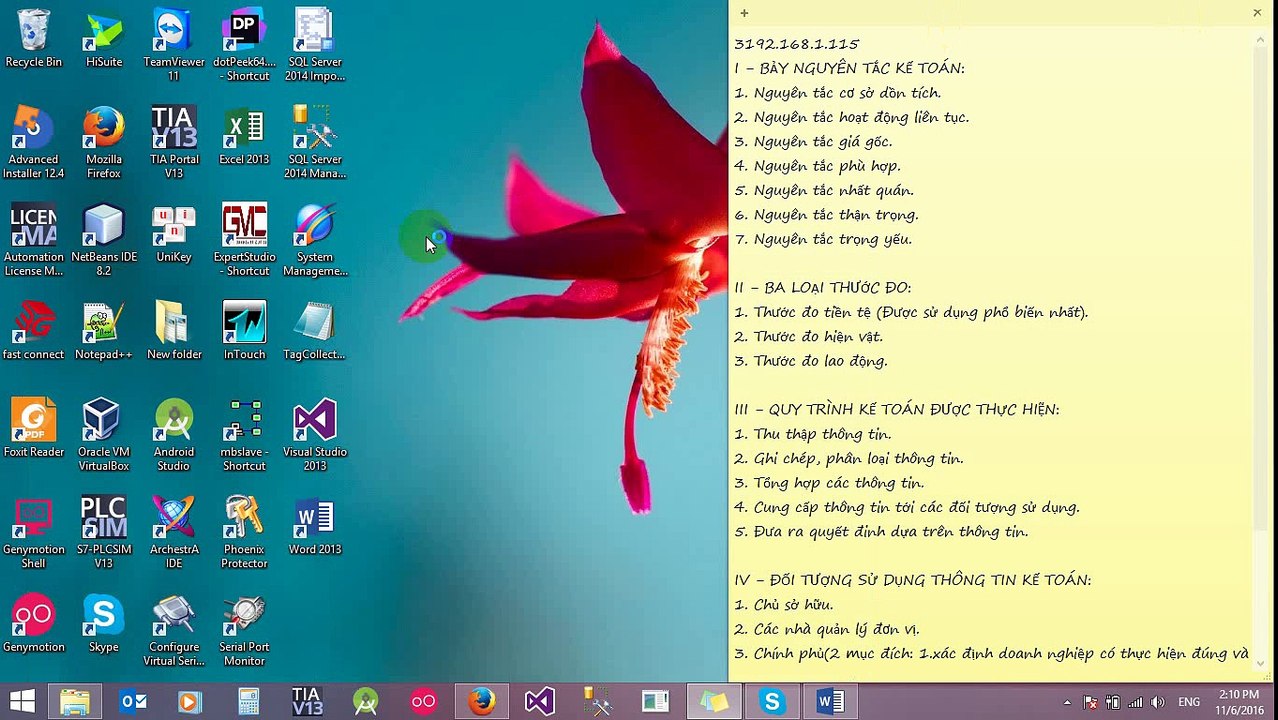
Task: Select the mbslave shortcut icon
Action: tap(244, 435)
